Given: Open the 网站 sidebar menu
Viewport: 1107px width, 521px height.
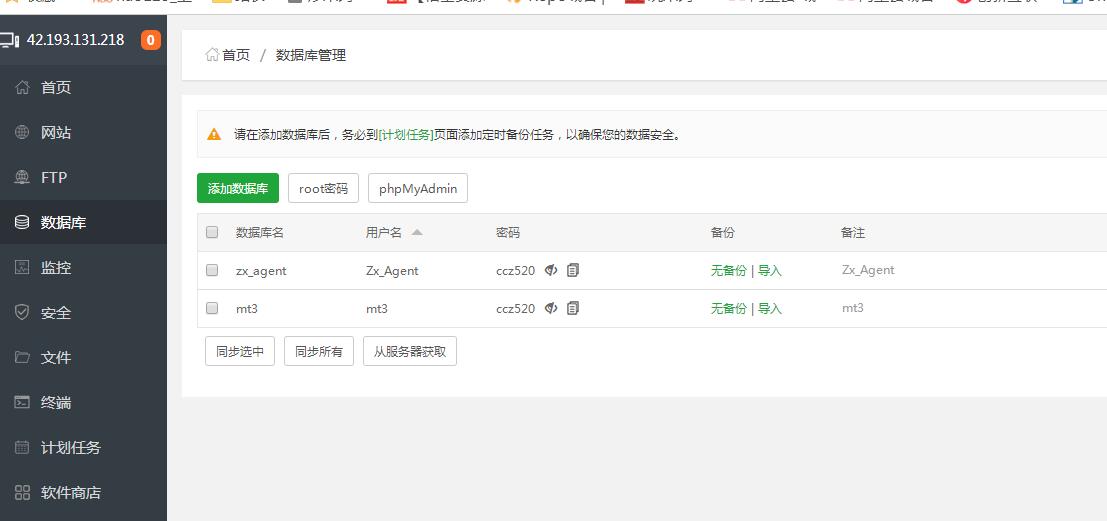Looking at the screenshot, I should pos(56,132).
